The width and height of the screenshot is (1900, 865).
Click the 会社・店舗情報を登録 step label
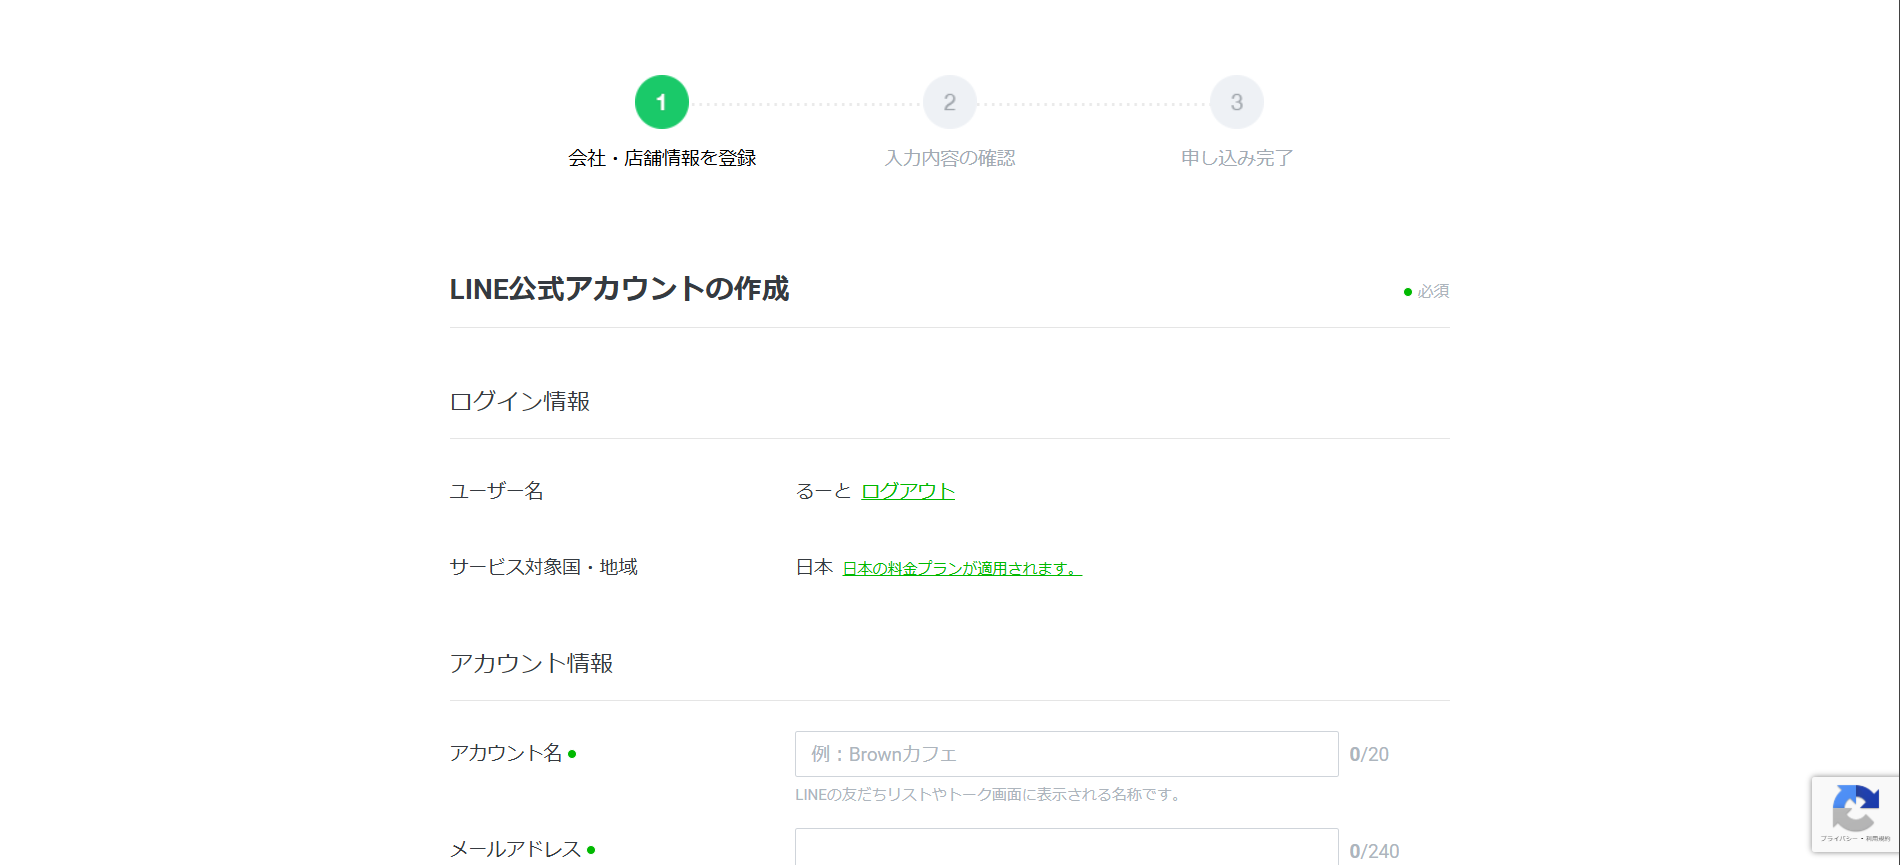pos(662,158)
